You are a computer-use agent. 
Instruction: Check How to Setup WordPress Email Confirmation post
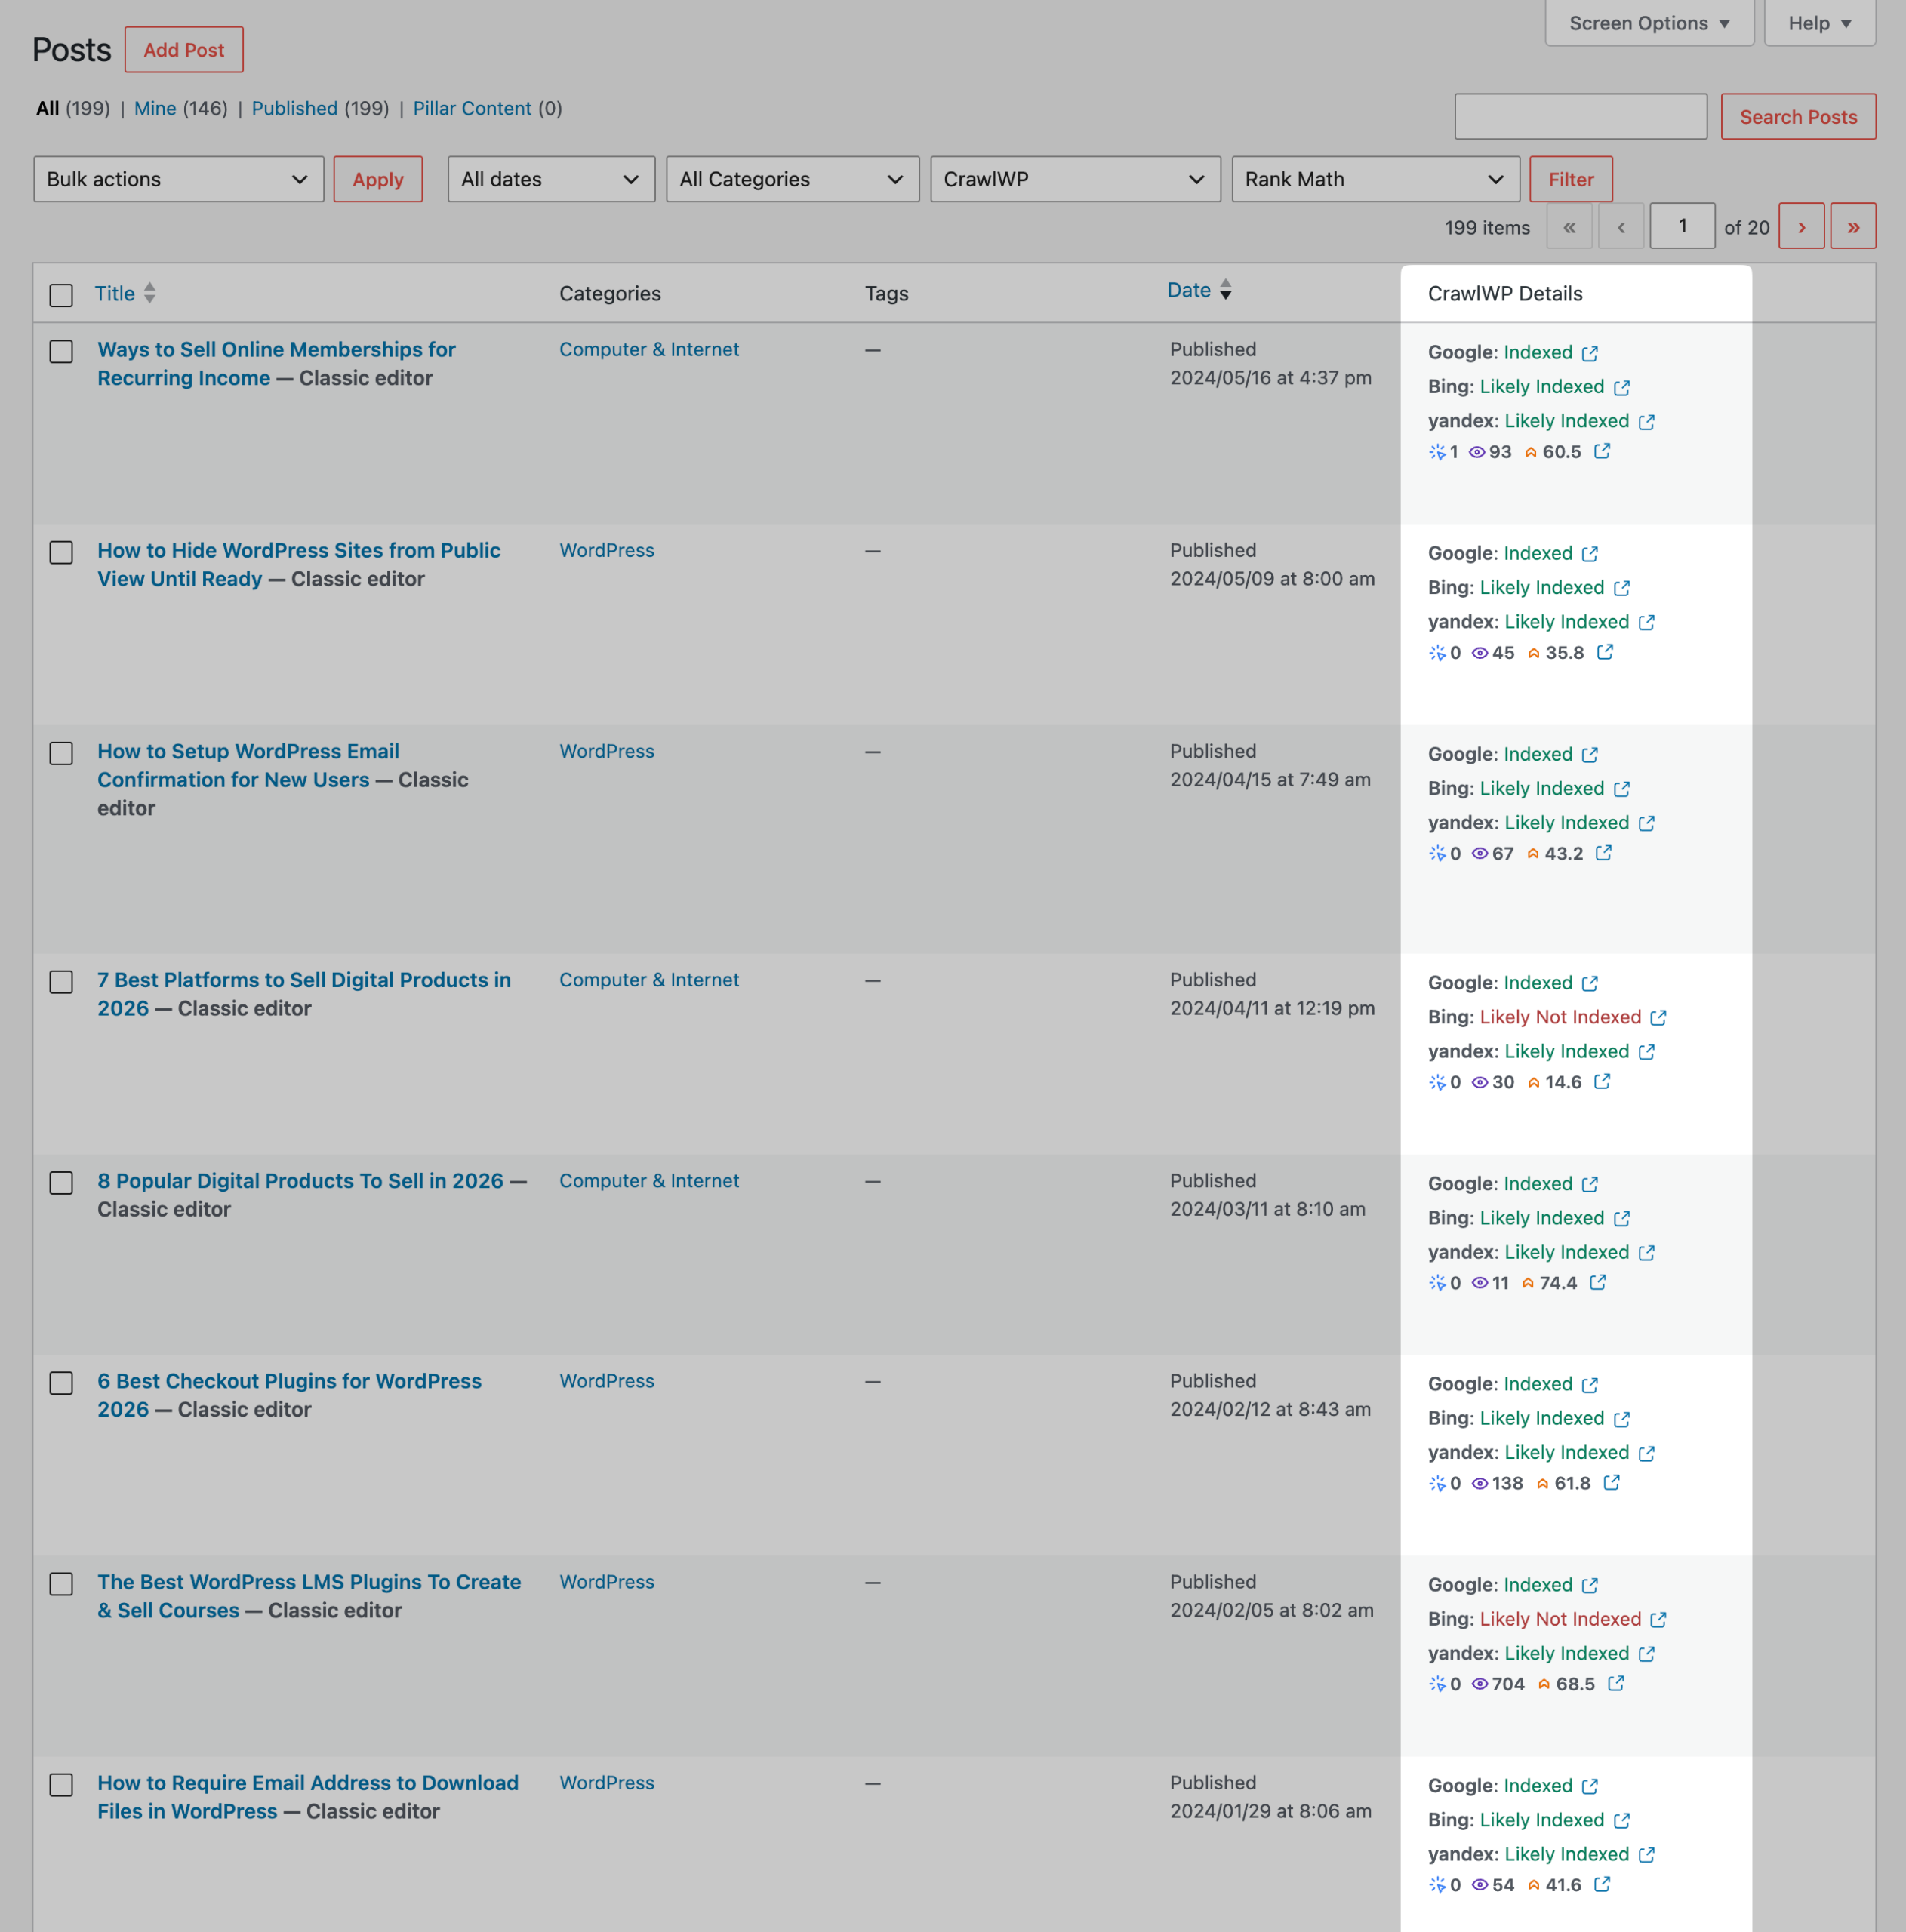[x=61, y=753]
